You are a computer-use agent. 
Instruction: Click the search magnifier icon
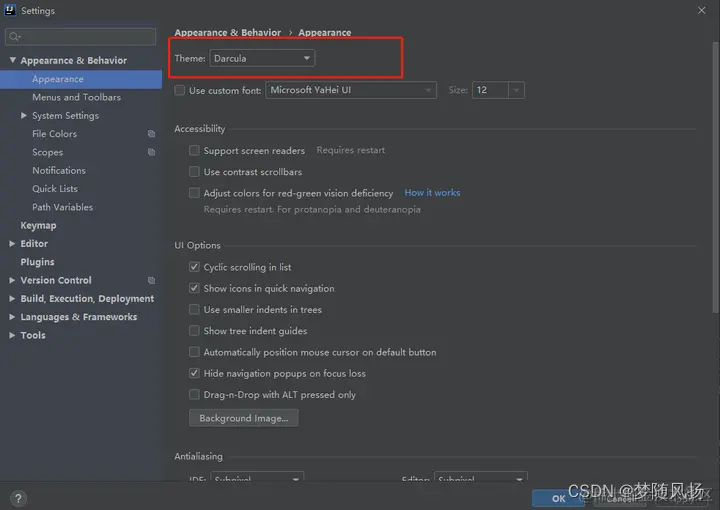tap(14, 37)
